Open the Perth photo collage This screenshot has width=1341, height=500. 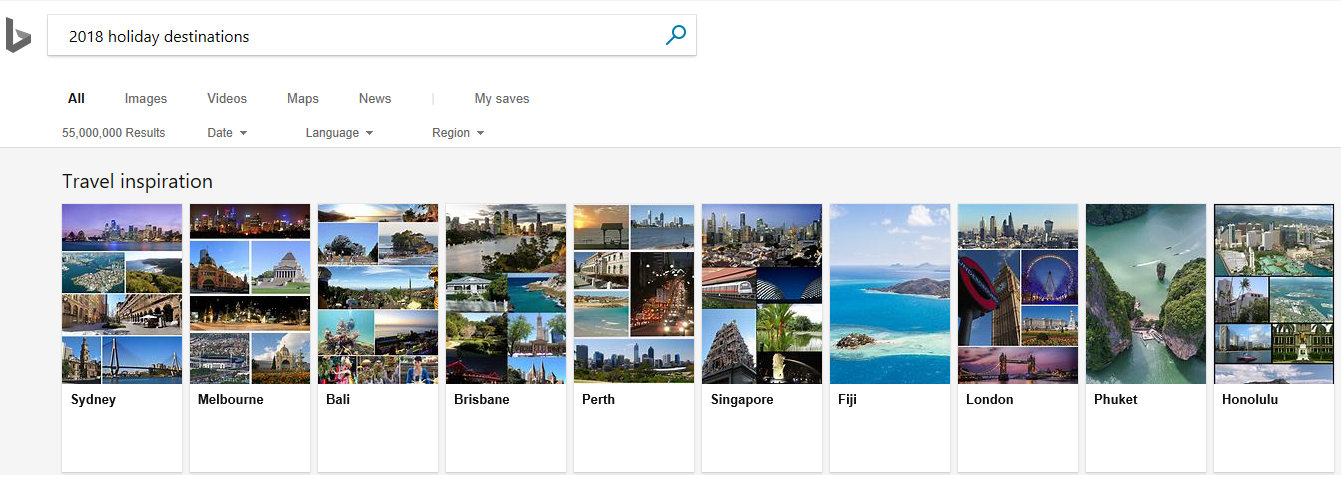tap(634, 294)
